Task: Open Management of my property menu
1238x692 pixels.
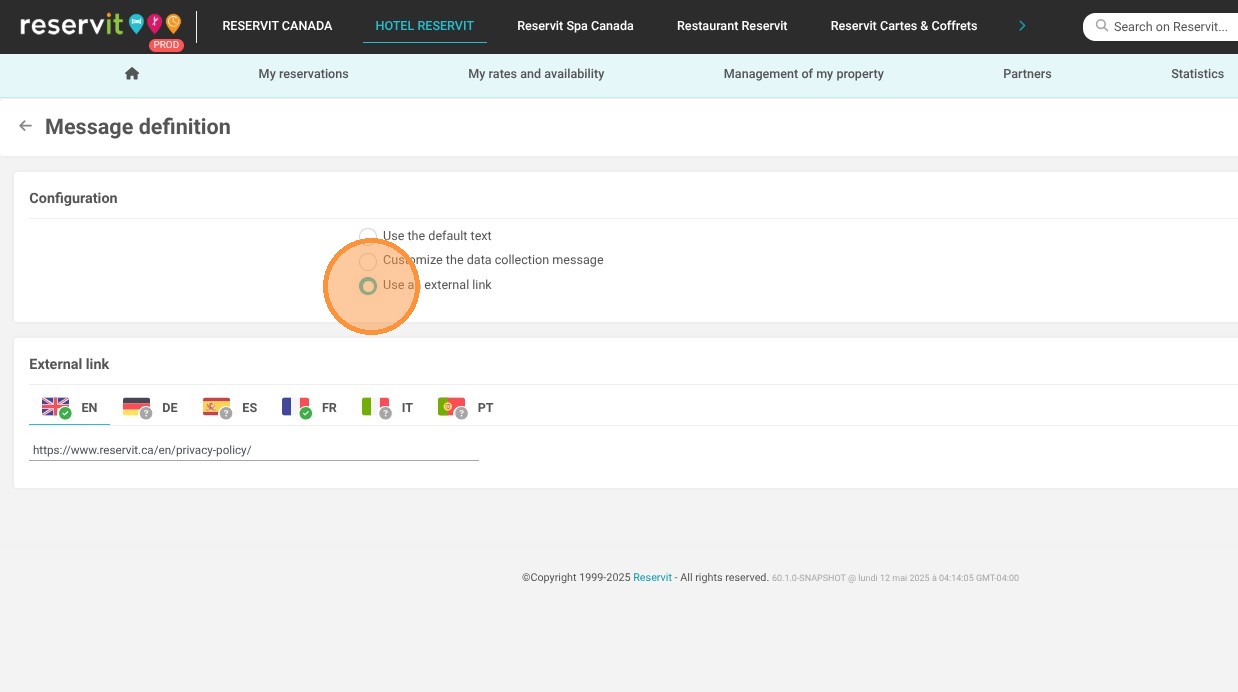Action: [803, 73]
